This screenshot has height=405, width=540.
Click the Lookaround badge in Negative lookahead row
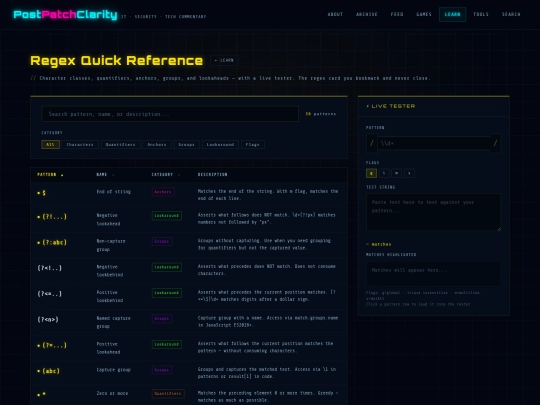click(x=167, y=216)
